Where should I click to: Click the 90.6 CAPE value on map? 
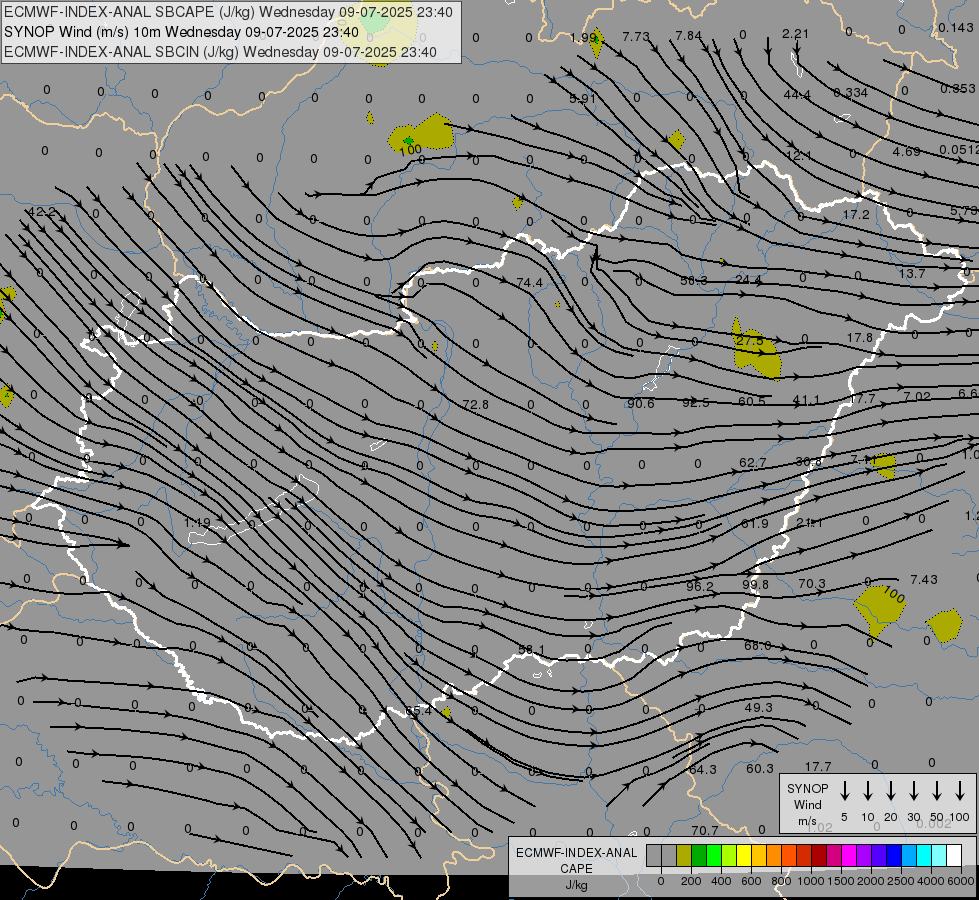[641, 403]
